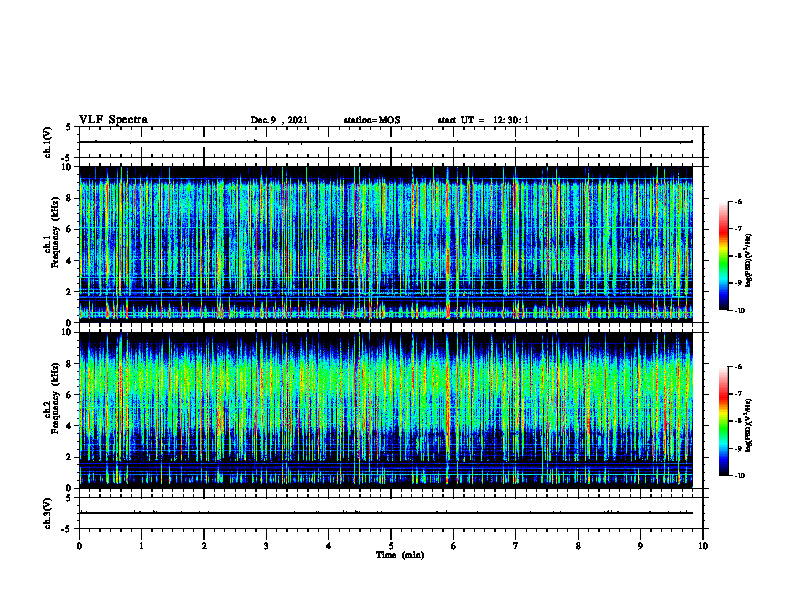Click the ch.1 frequency axis tick "4"

click(x=70, y=261)
